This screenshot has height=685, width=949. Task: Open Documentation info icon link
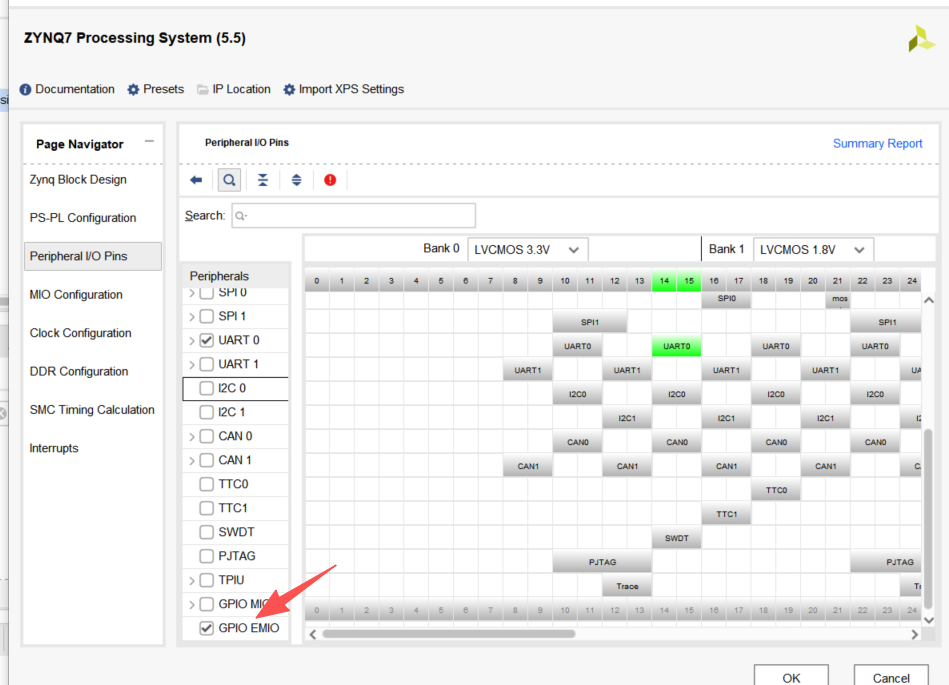[25, 90]
